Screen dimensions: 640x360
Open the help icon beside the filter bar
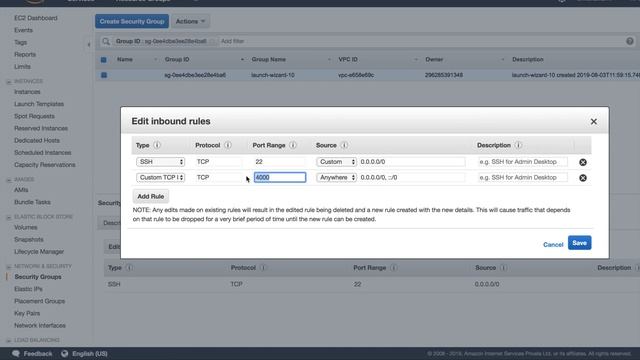[x=630, y=41]
